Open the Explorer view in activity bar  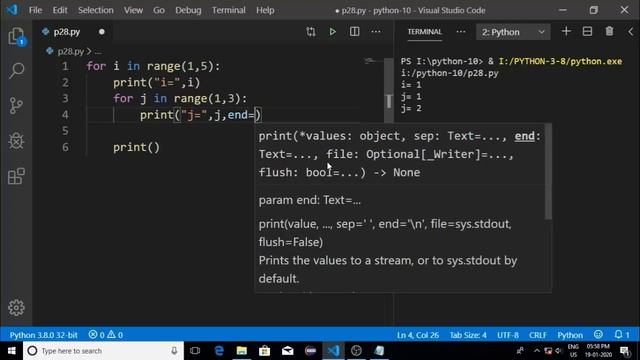tap(16, 37)
